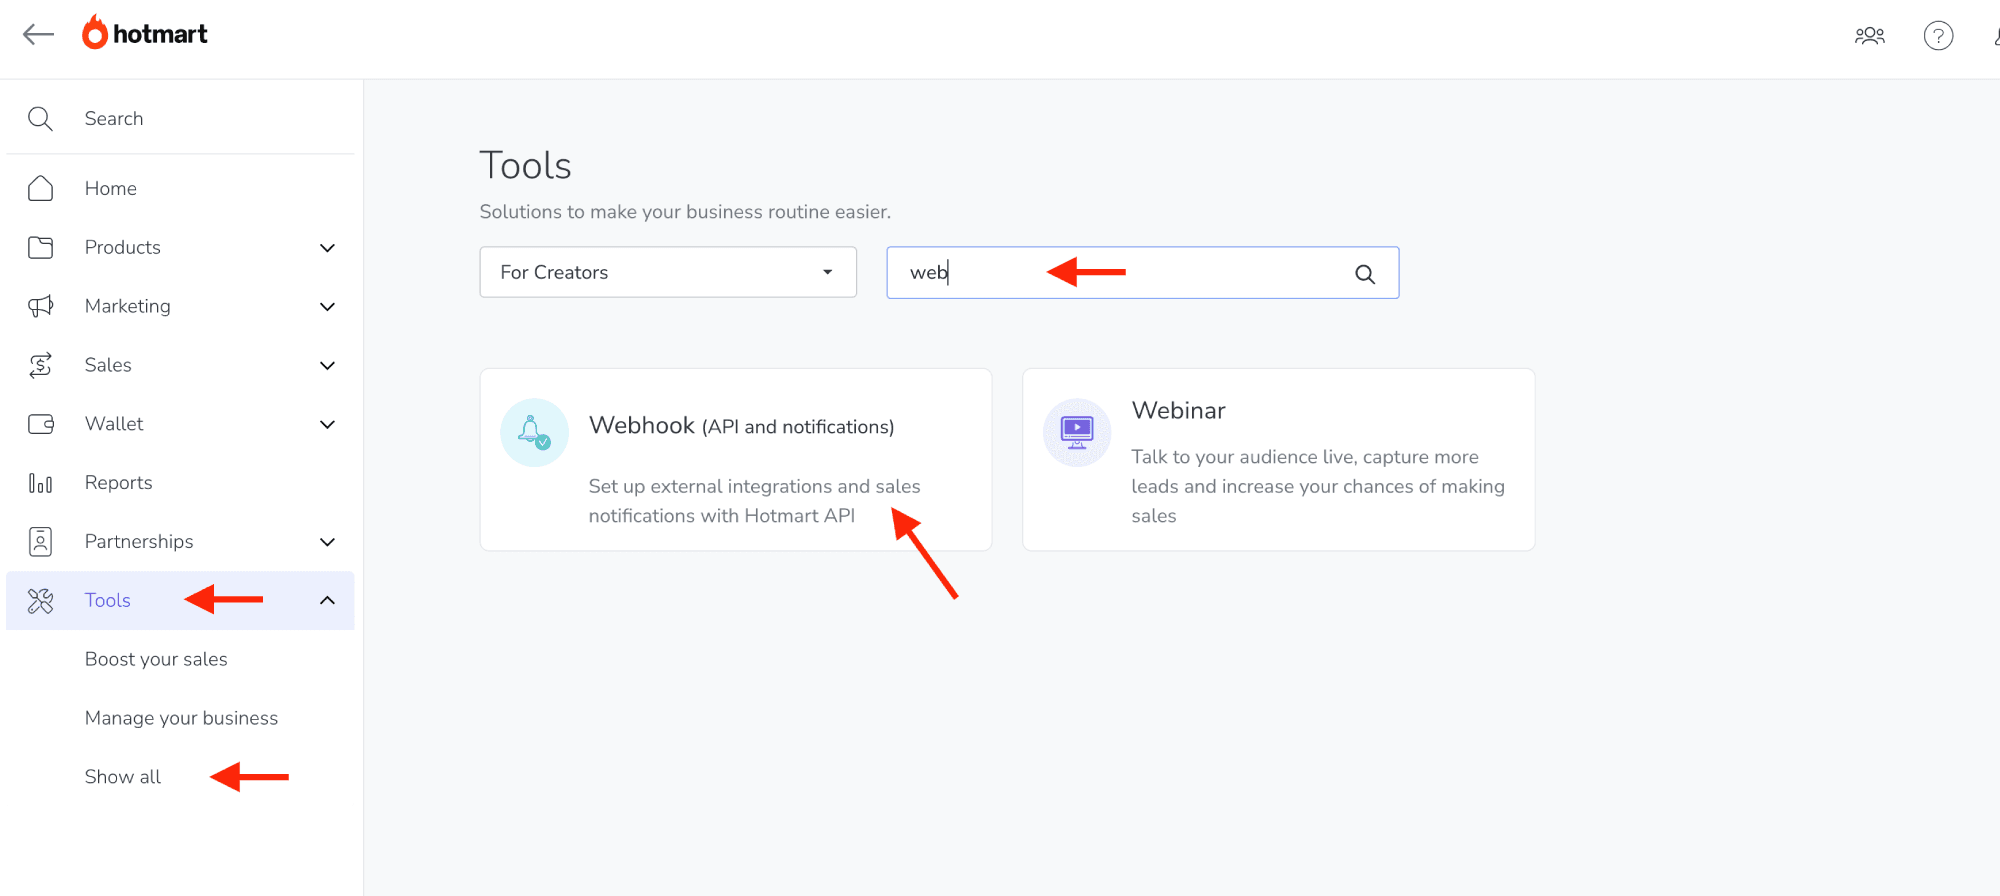
Task: Expand the Partnerships submenu chevron
Action: pos(327,542)
